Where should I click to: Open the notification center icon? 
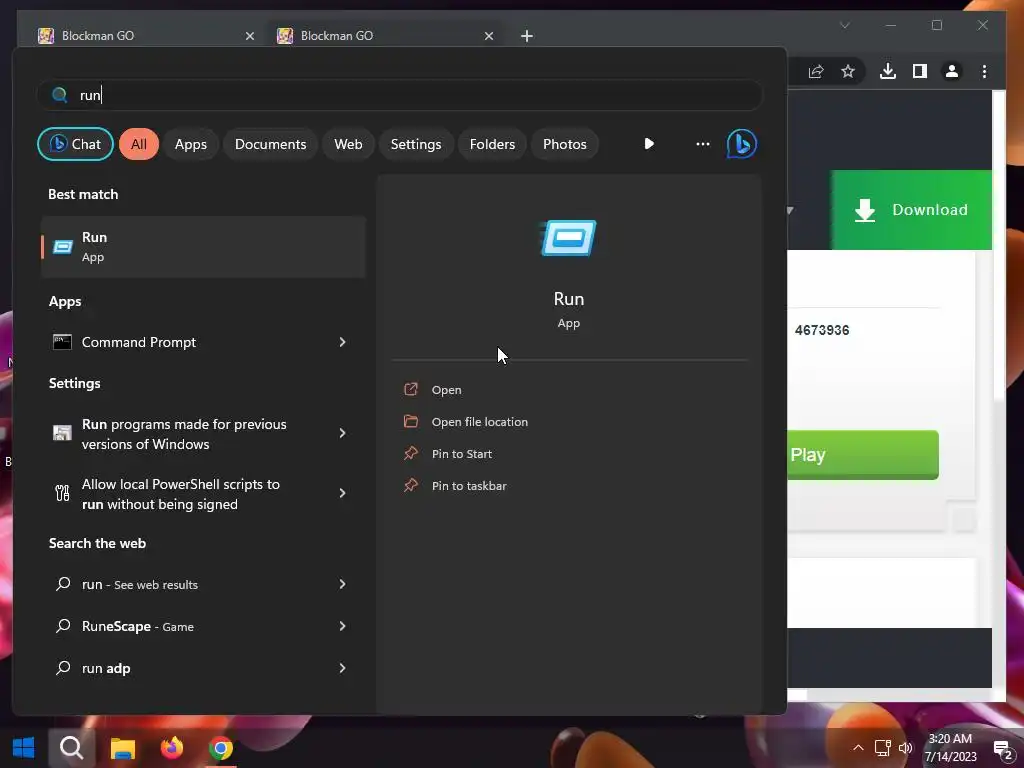(x=1003, y=749)
